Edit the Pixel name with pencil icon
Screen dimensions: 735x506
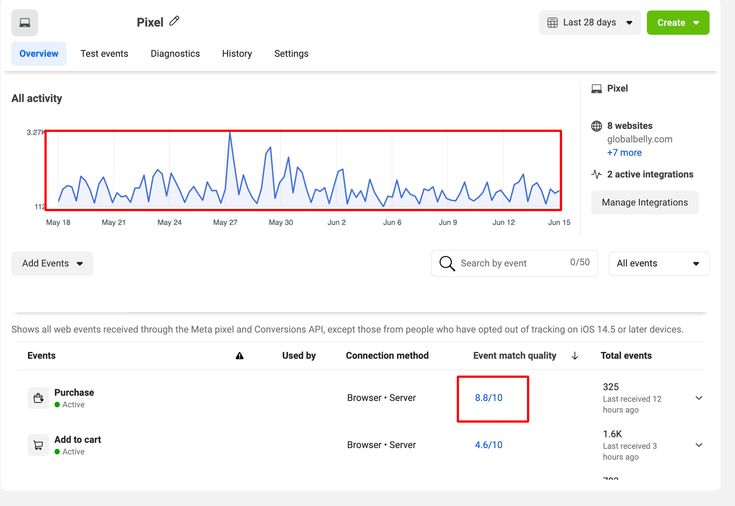[174, 21]
